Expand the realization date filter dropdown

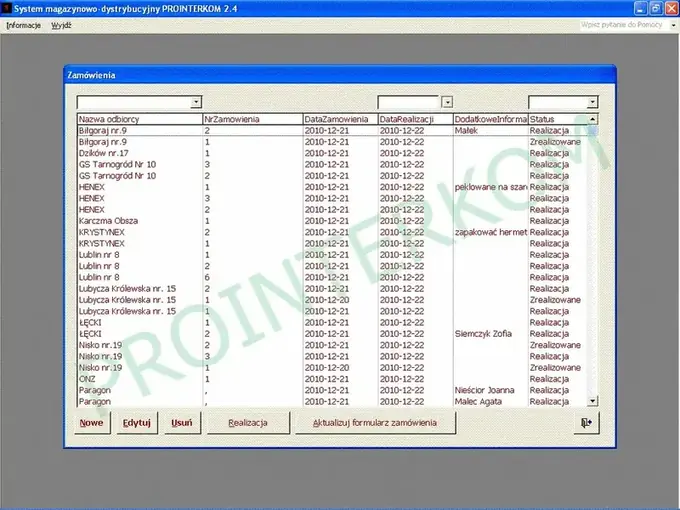(x=447, y=102)
